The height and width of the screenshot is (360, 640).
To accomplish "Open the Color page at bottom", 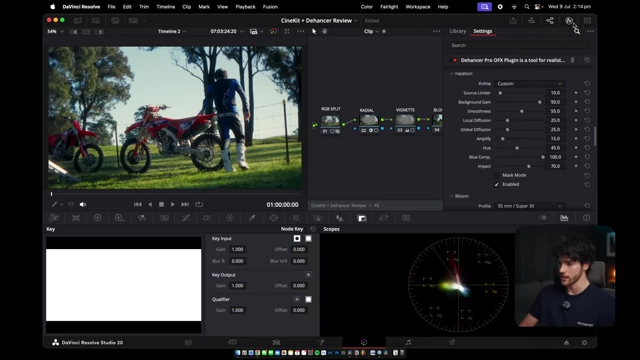I will click(x=364, y=342).
